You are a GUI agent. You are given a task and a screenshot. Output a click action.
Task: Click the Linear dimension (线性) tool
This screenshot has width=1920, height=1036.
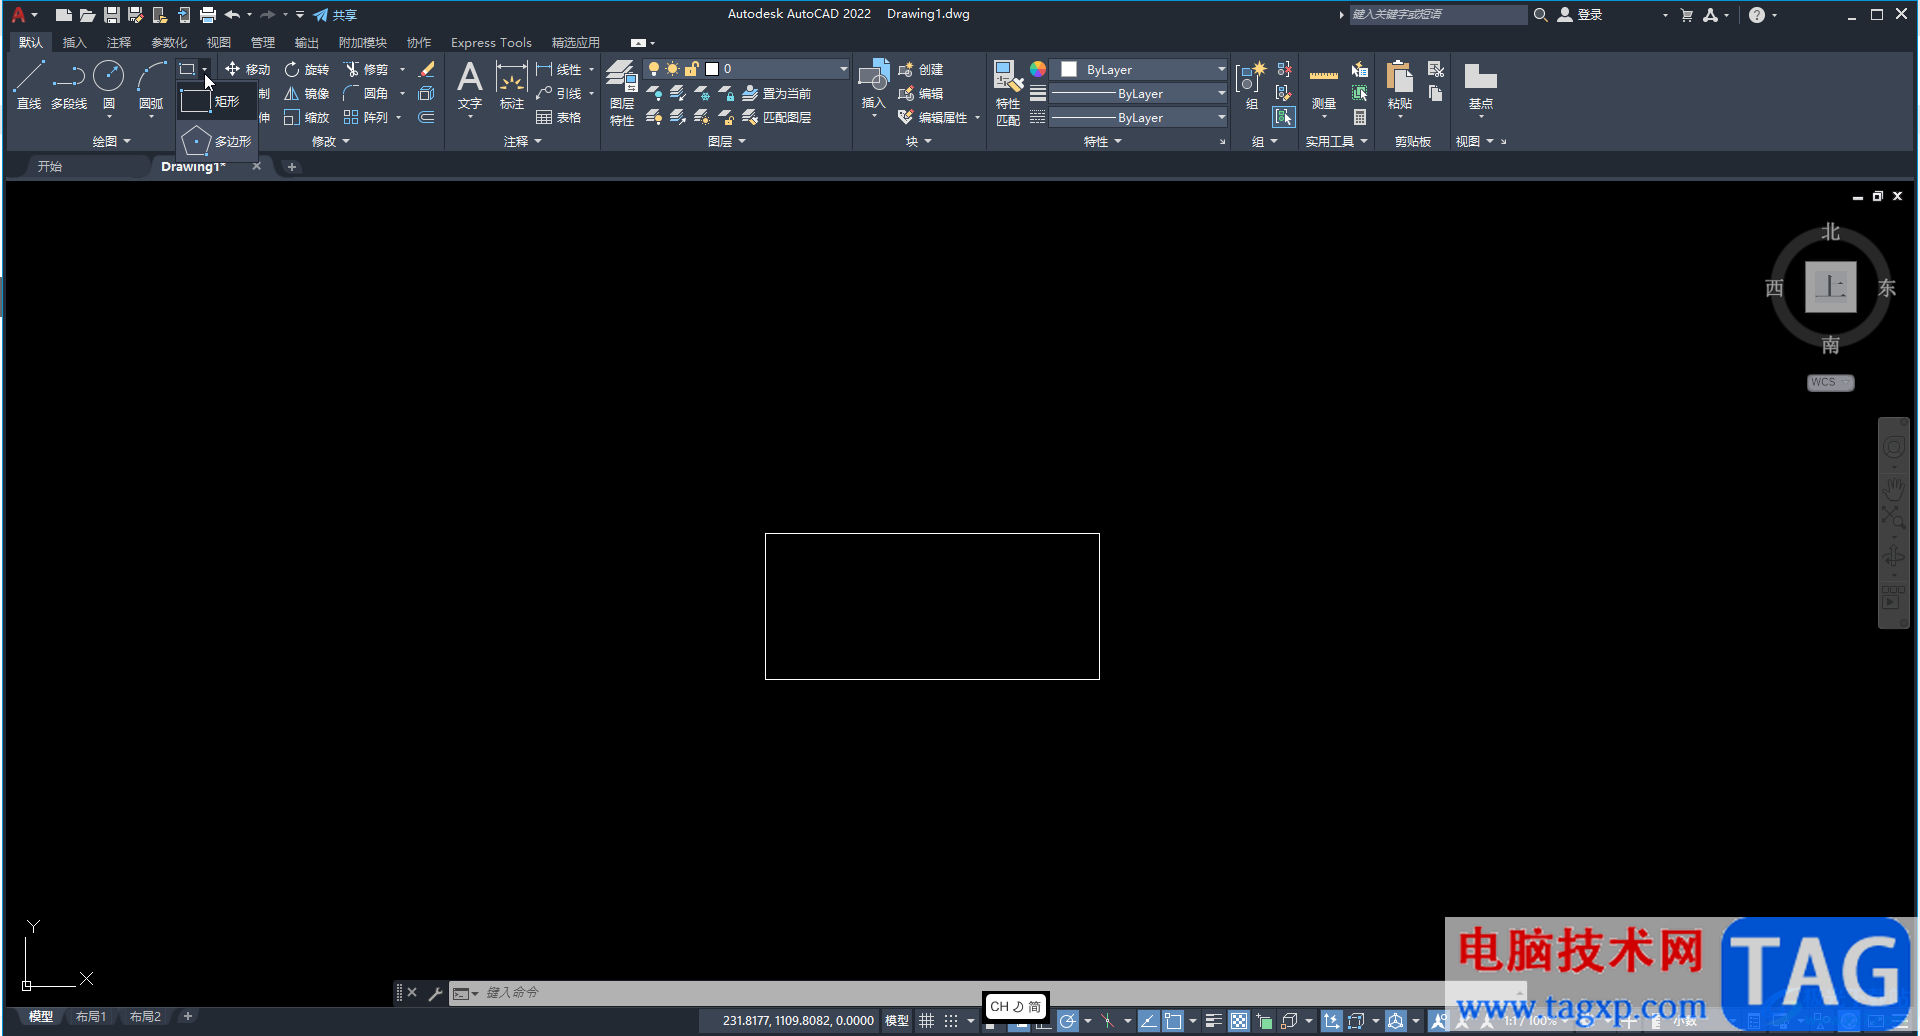(559, 69)
